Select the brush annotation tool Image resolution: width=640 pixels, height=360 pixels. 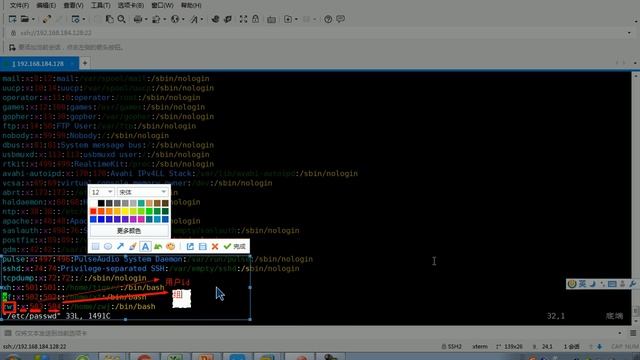tap(133, 247)
